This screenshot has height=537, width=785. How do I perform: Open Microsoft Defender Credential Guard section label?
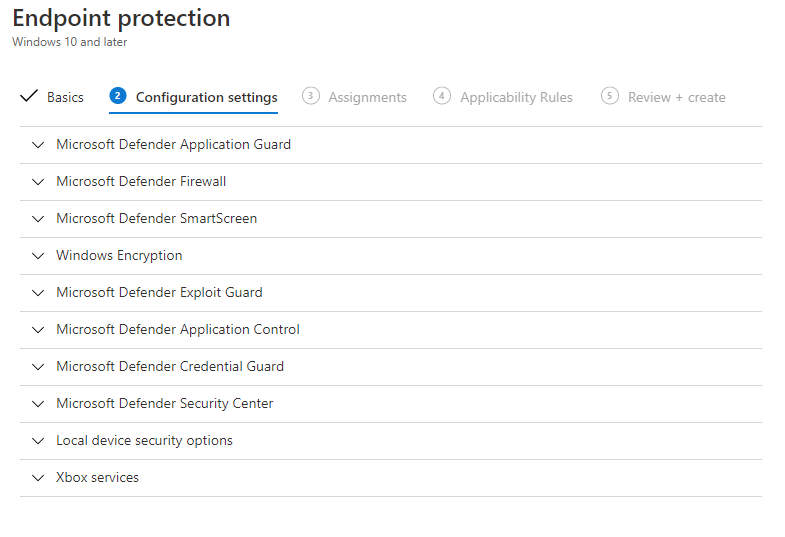pos(170,366)
